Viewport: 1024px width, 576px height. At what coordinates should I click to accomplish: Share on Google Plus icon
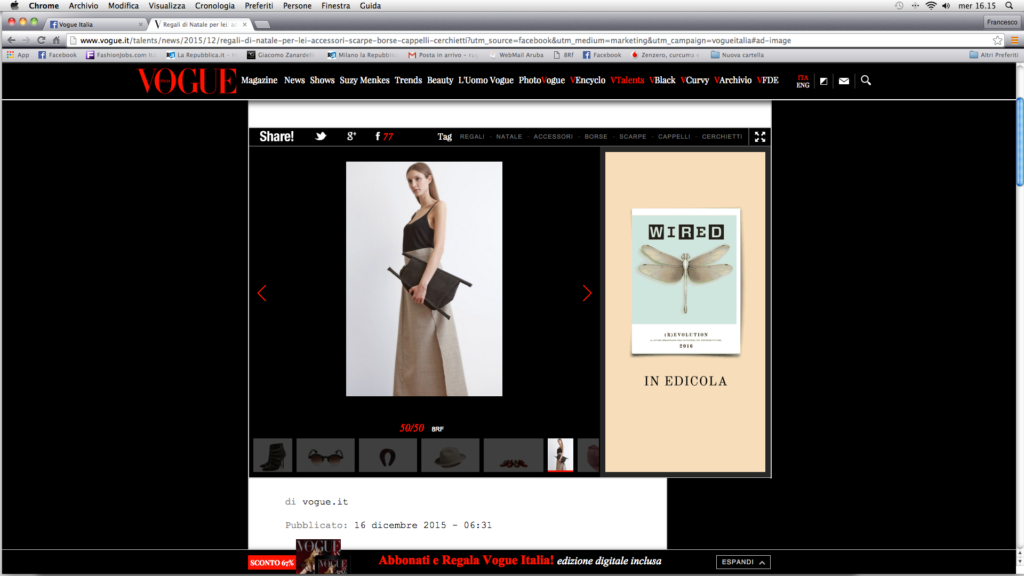351,136
